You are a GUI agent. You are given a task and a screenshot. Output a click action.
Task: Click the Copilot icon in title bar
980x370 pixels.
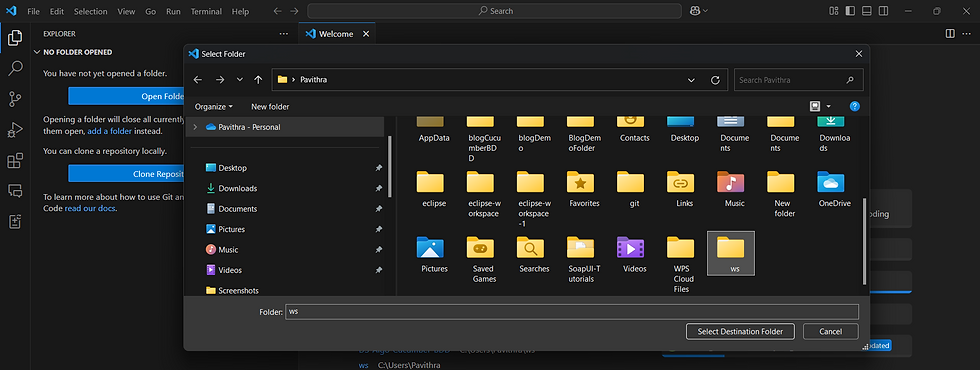(694, 11)
